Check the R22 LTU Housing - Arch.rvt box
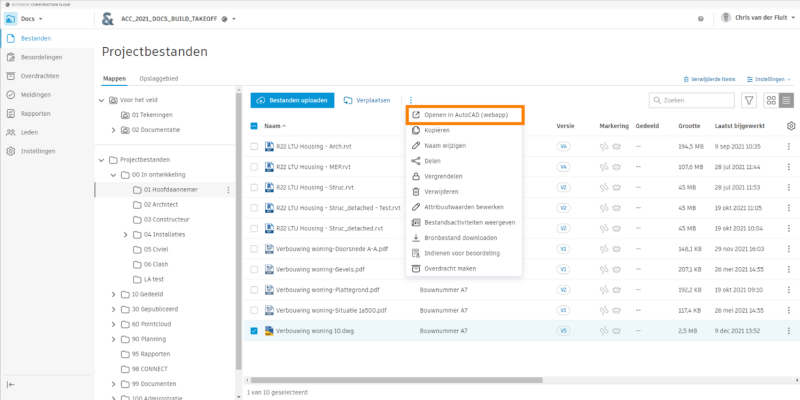800x400 pixels. (254, 146)
